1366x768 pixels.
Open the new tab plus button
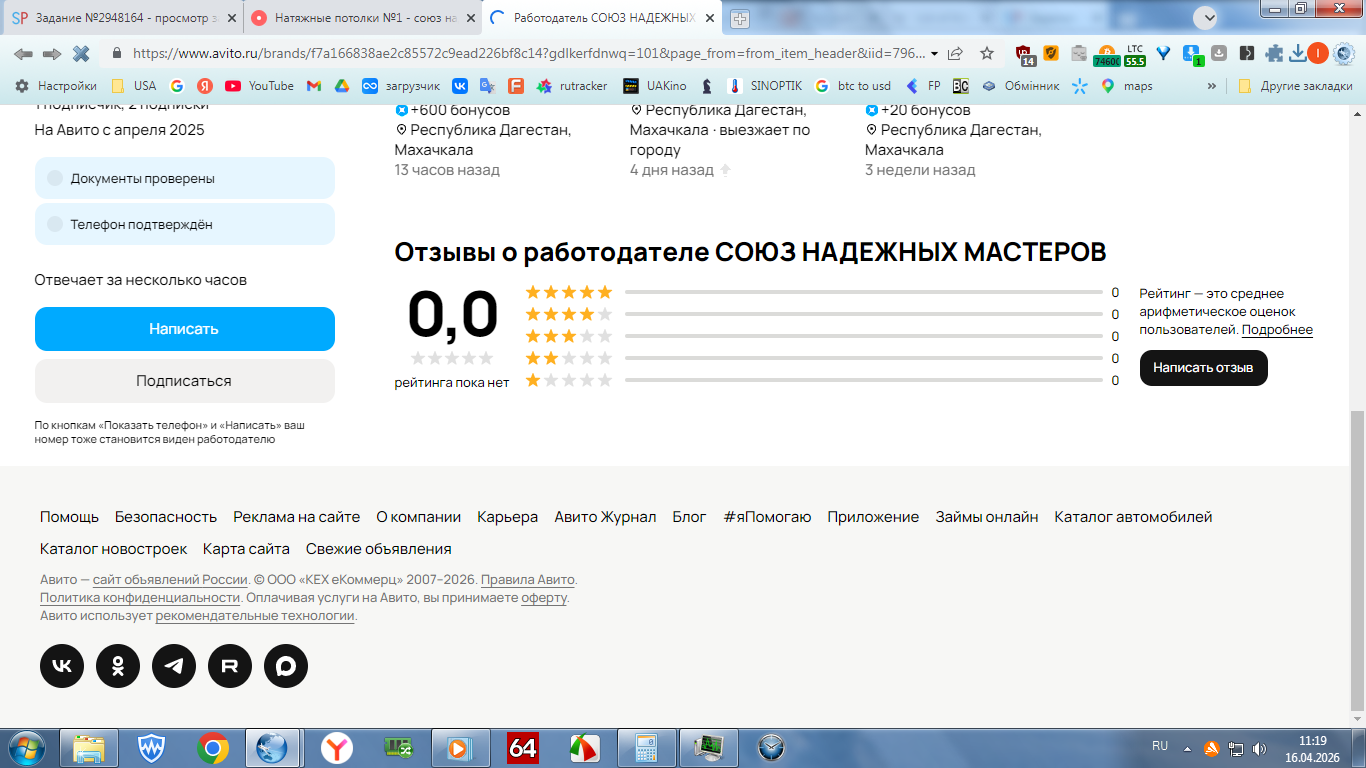pyautogui.click(x=740, y=18)
